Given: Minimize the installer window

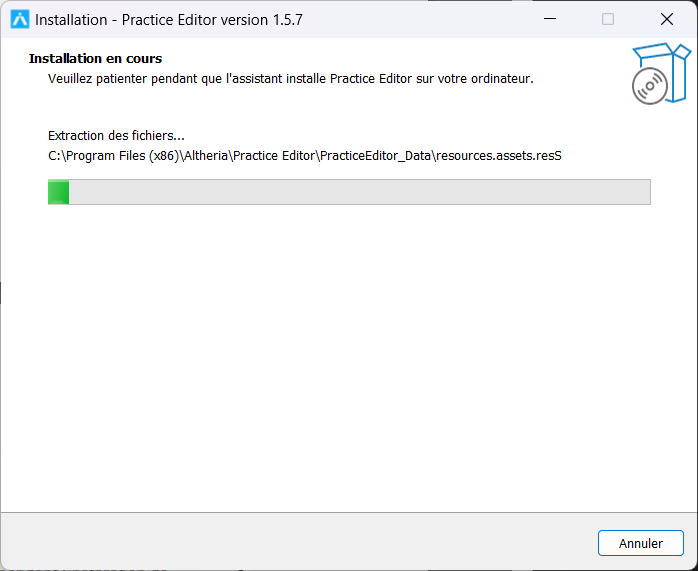Looking at the screenshot, I should (550, 19).
